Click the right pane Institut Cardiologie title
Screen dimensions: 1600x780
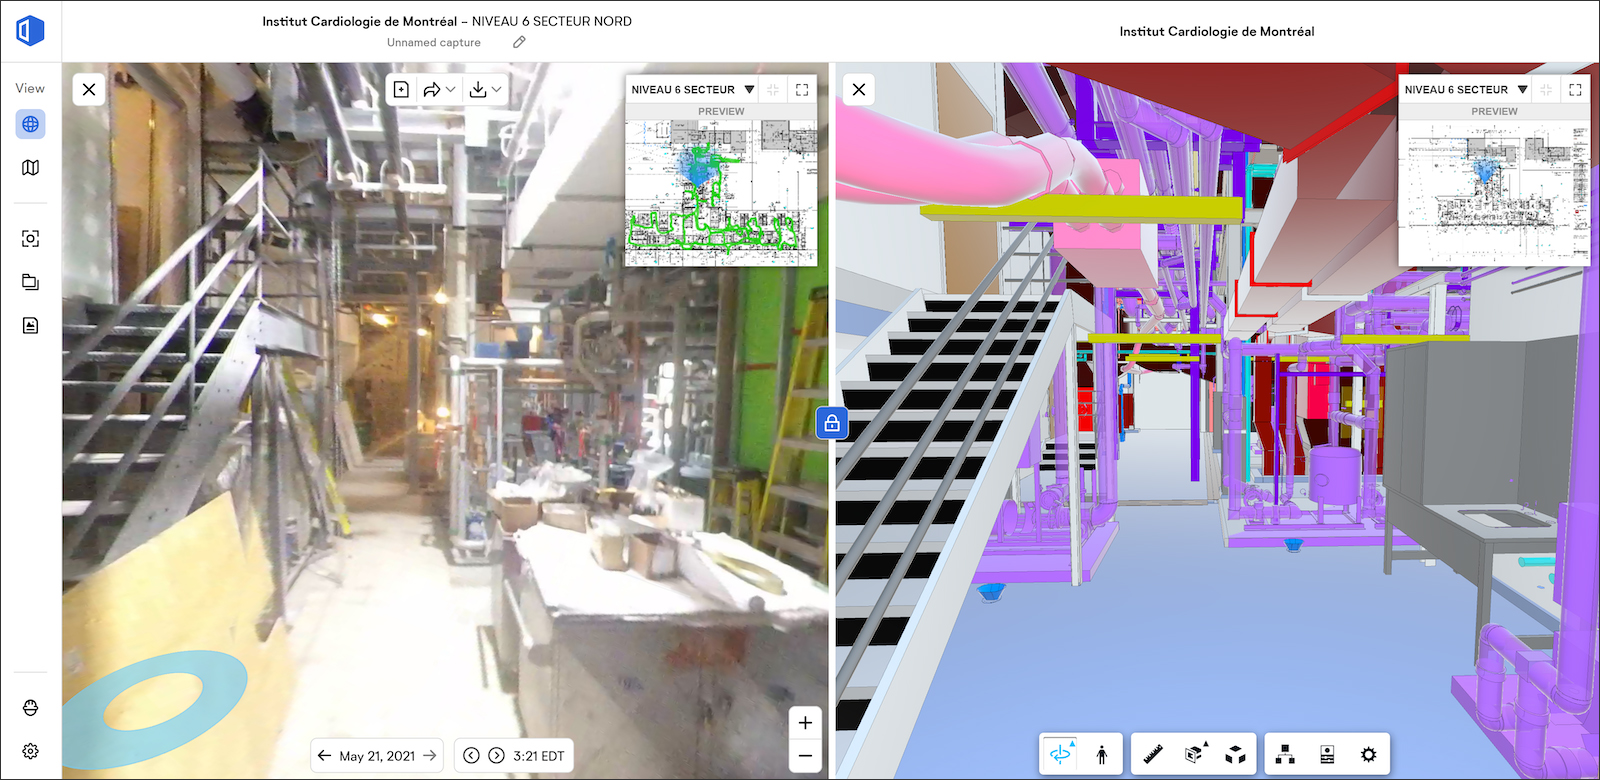pos(1217,31)
